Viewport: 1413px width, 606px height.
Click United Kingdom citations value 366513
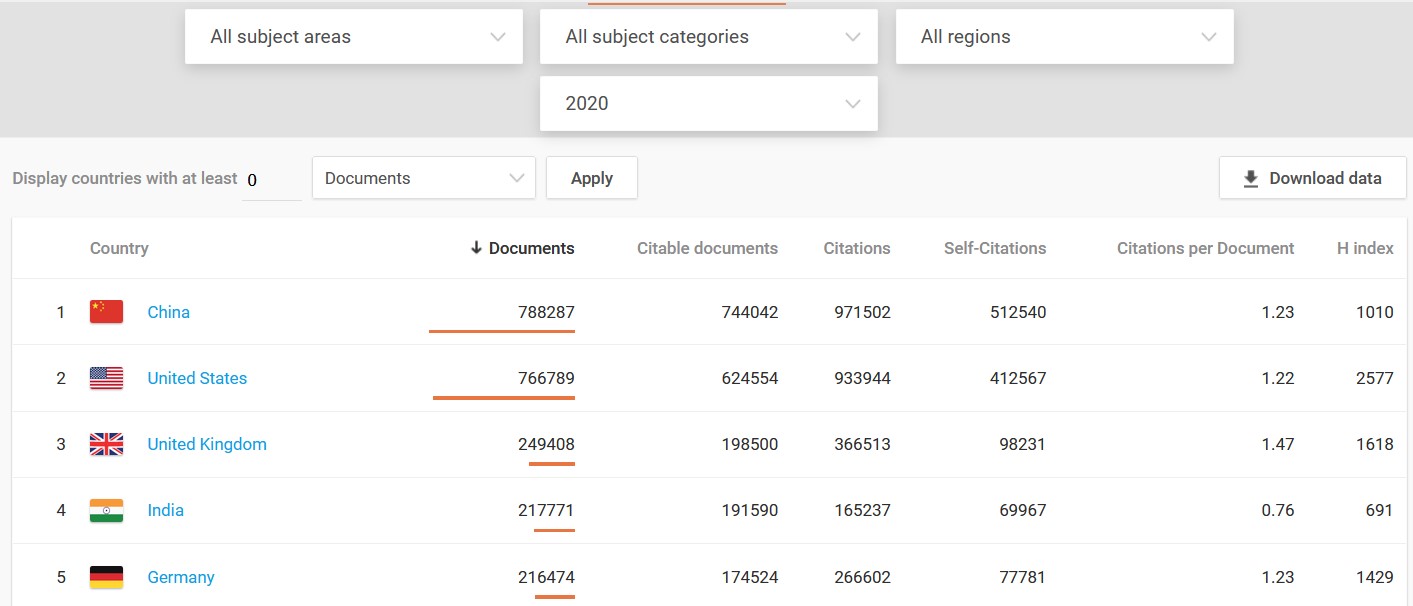[x=863, y=444]
